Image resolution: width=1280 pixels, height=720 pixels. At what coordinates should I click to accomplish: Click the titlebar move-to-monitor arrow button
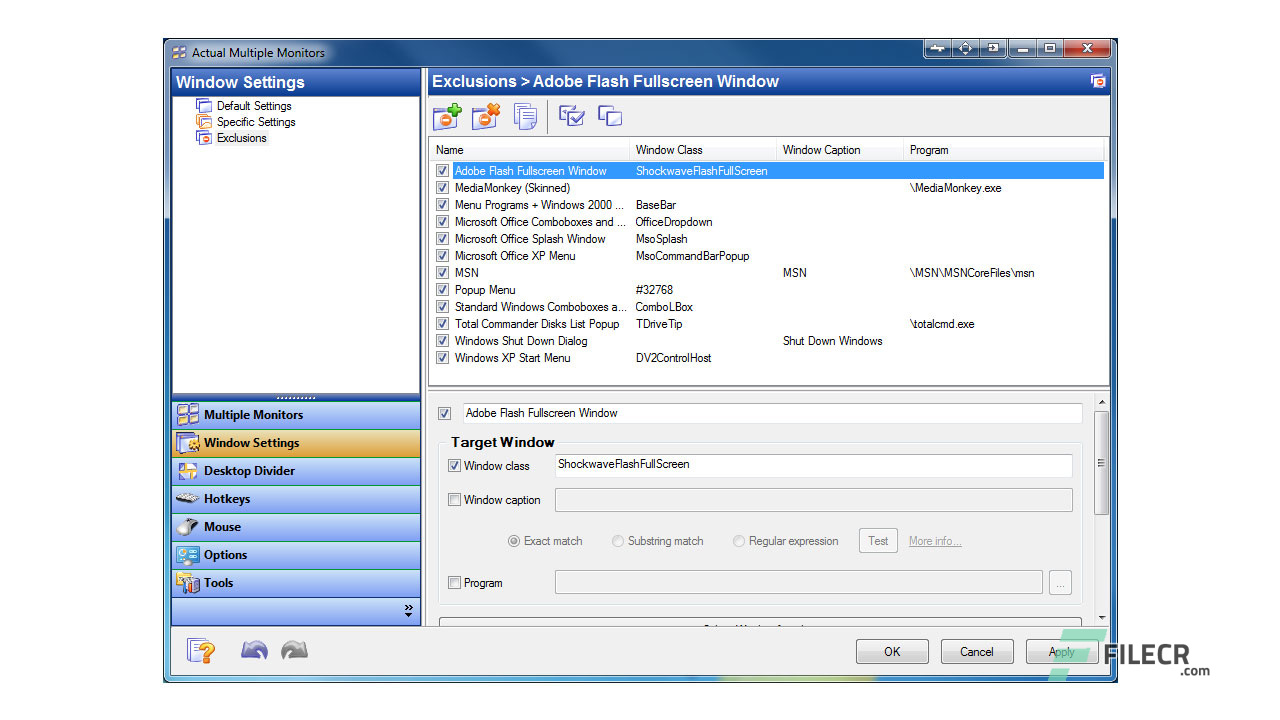(938, 48)
